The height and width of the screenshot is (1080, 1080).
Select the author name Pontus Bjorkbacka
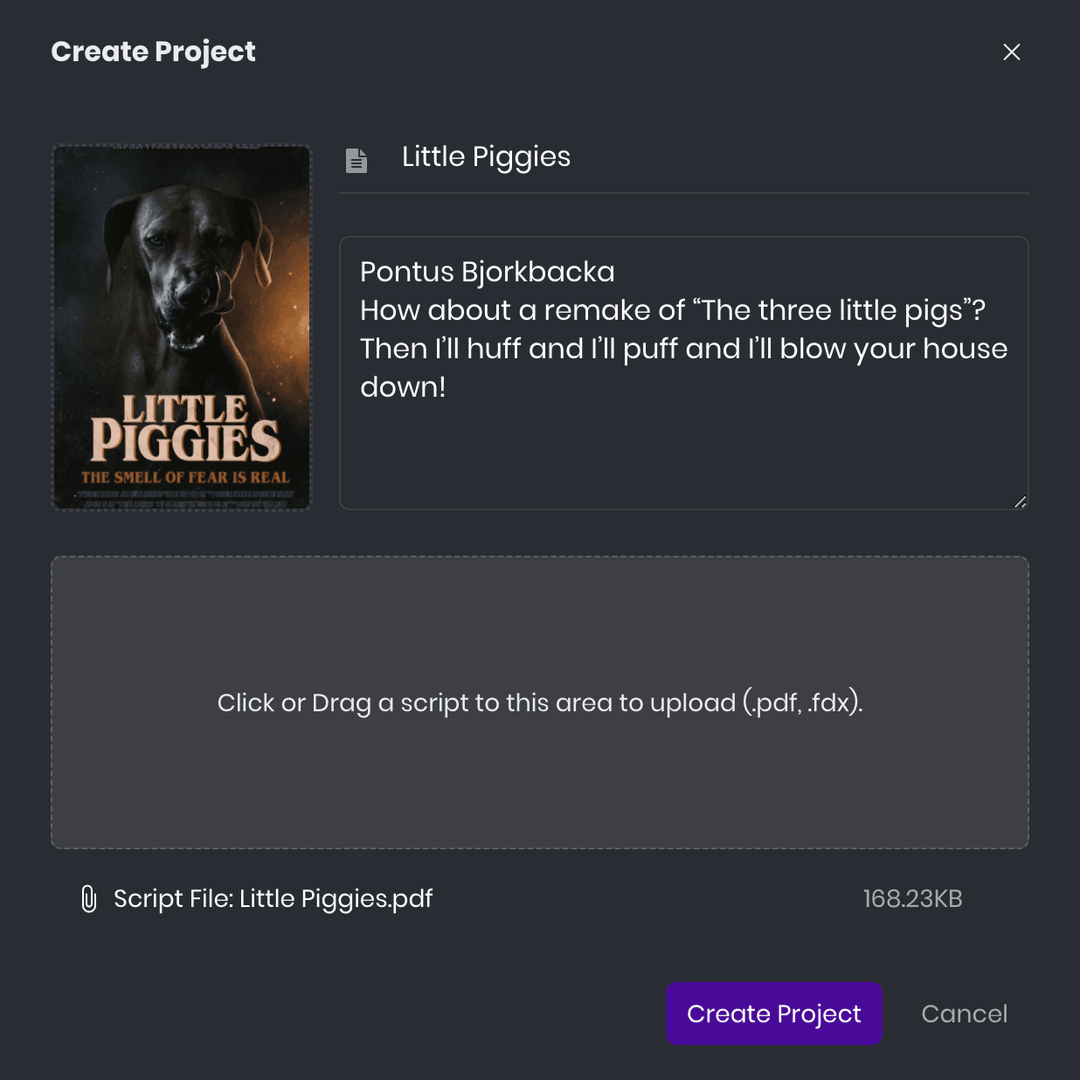(488, 271)
